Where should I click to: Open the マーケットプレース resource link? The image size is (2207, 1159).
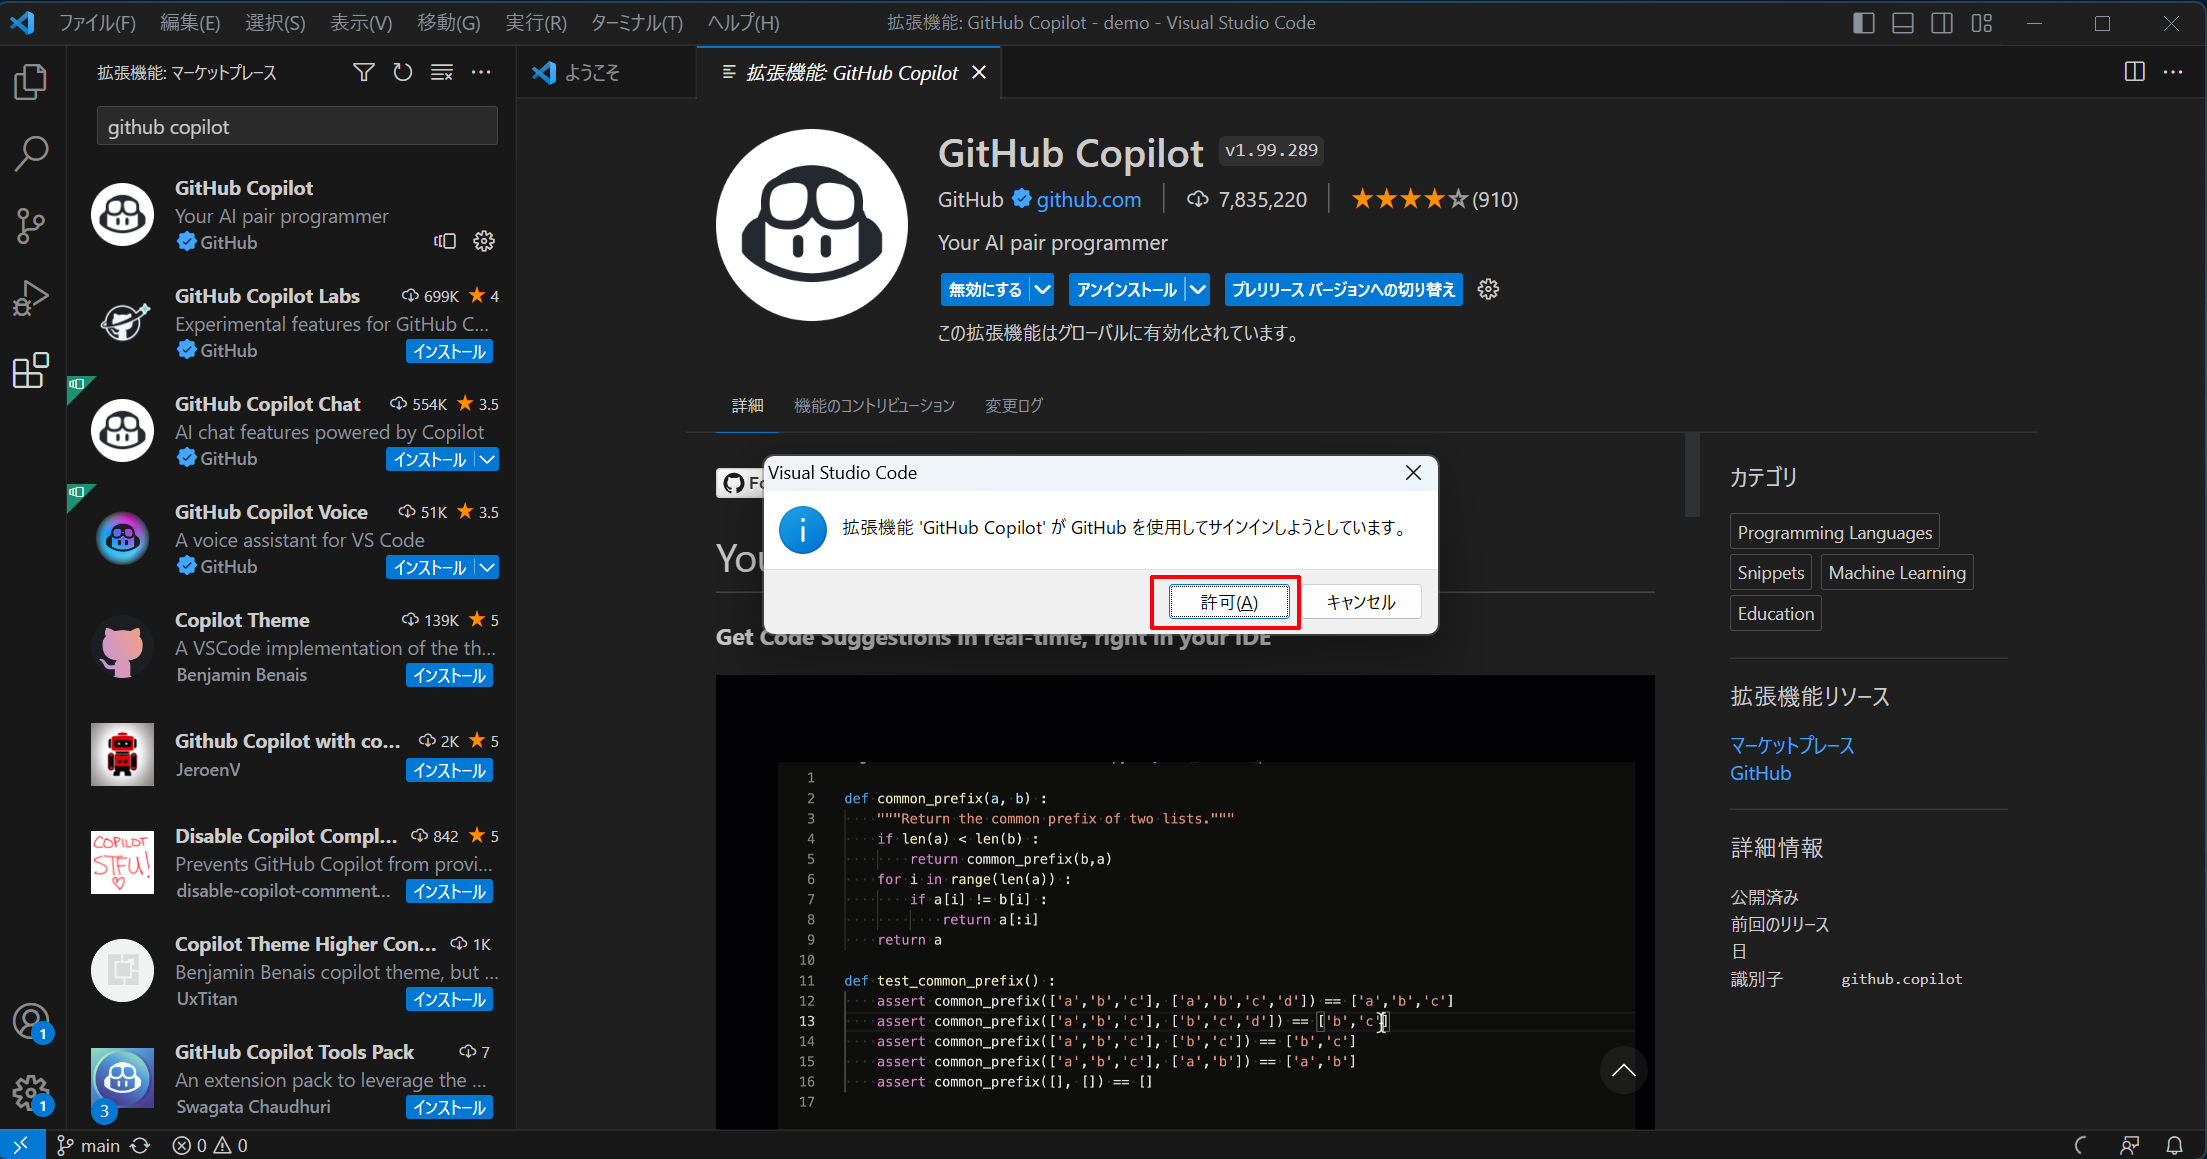tap(1792, 745)
